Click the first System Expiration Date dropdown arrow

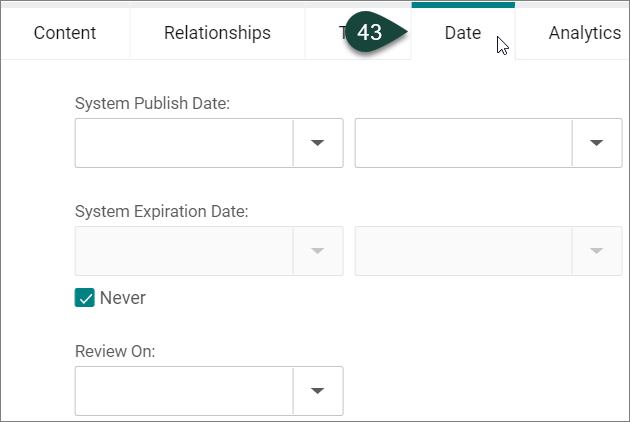tap(317, 251)
